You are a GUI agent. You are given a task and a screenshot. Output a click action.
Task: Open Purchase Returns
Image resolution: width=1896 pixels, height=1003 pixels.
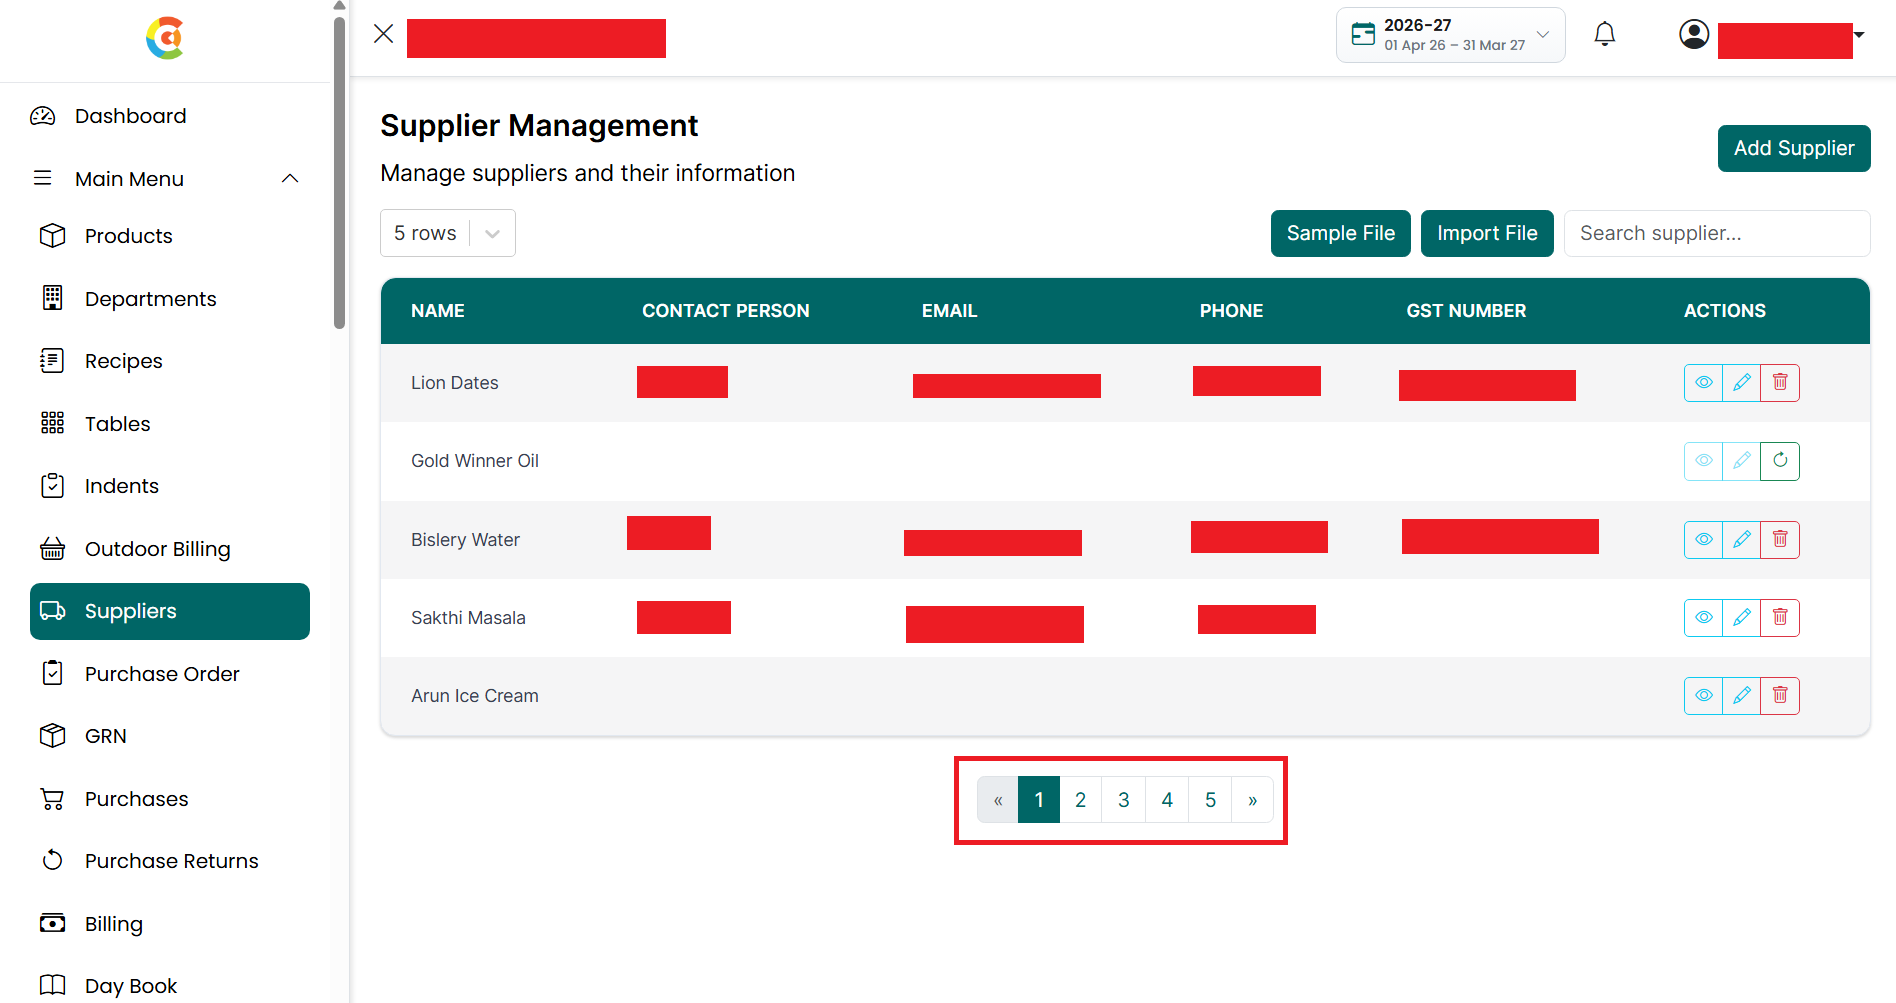tap(171, 861)
